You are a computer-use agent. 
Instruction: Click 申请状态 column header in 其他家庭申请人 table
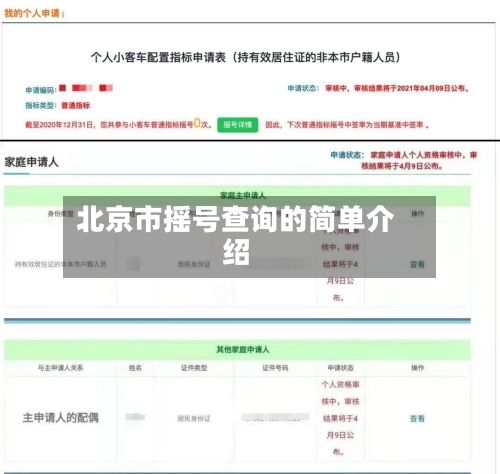point(340,368)
